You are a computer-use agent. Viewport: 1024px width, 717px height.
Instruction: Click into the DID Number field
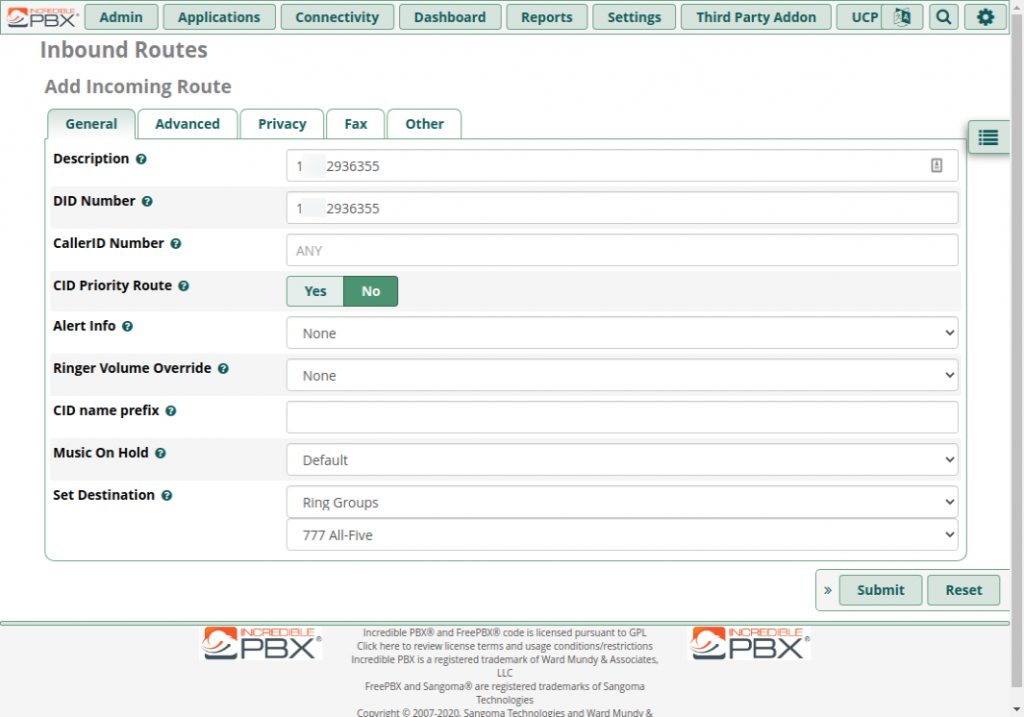click(622, 208)
